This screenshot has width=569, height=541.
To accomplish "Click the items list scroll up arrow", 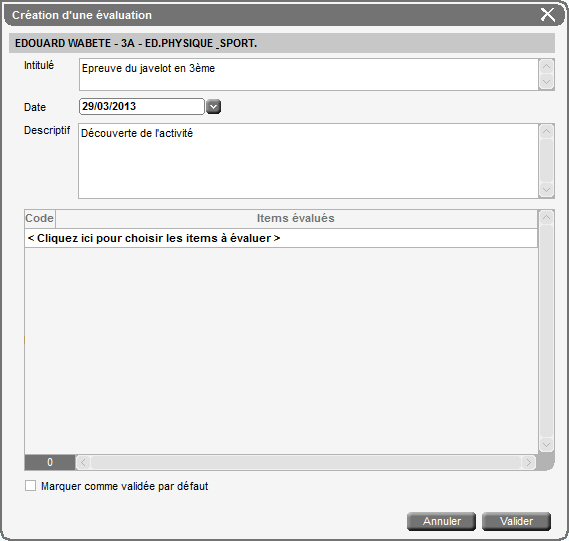I will [x=547, y=218].
